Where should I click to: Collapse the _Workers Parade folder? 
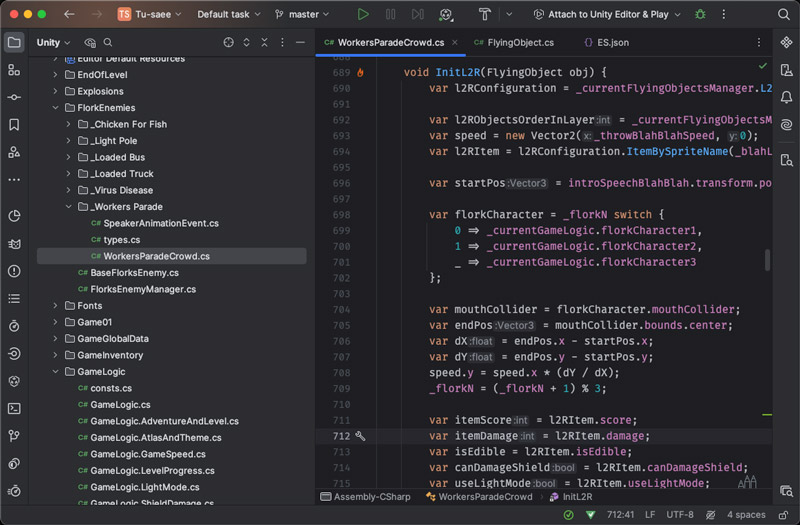(68, 207)
